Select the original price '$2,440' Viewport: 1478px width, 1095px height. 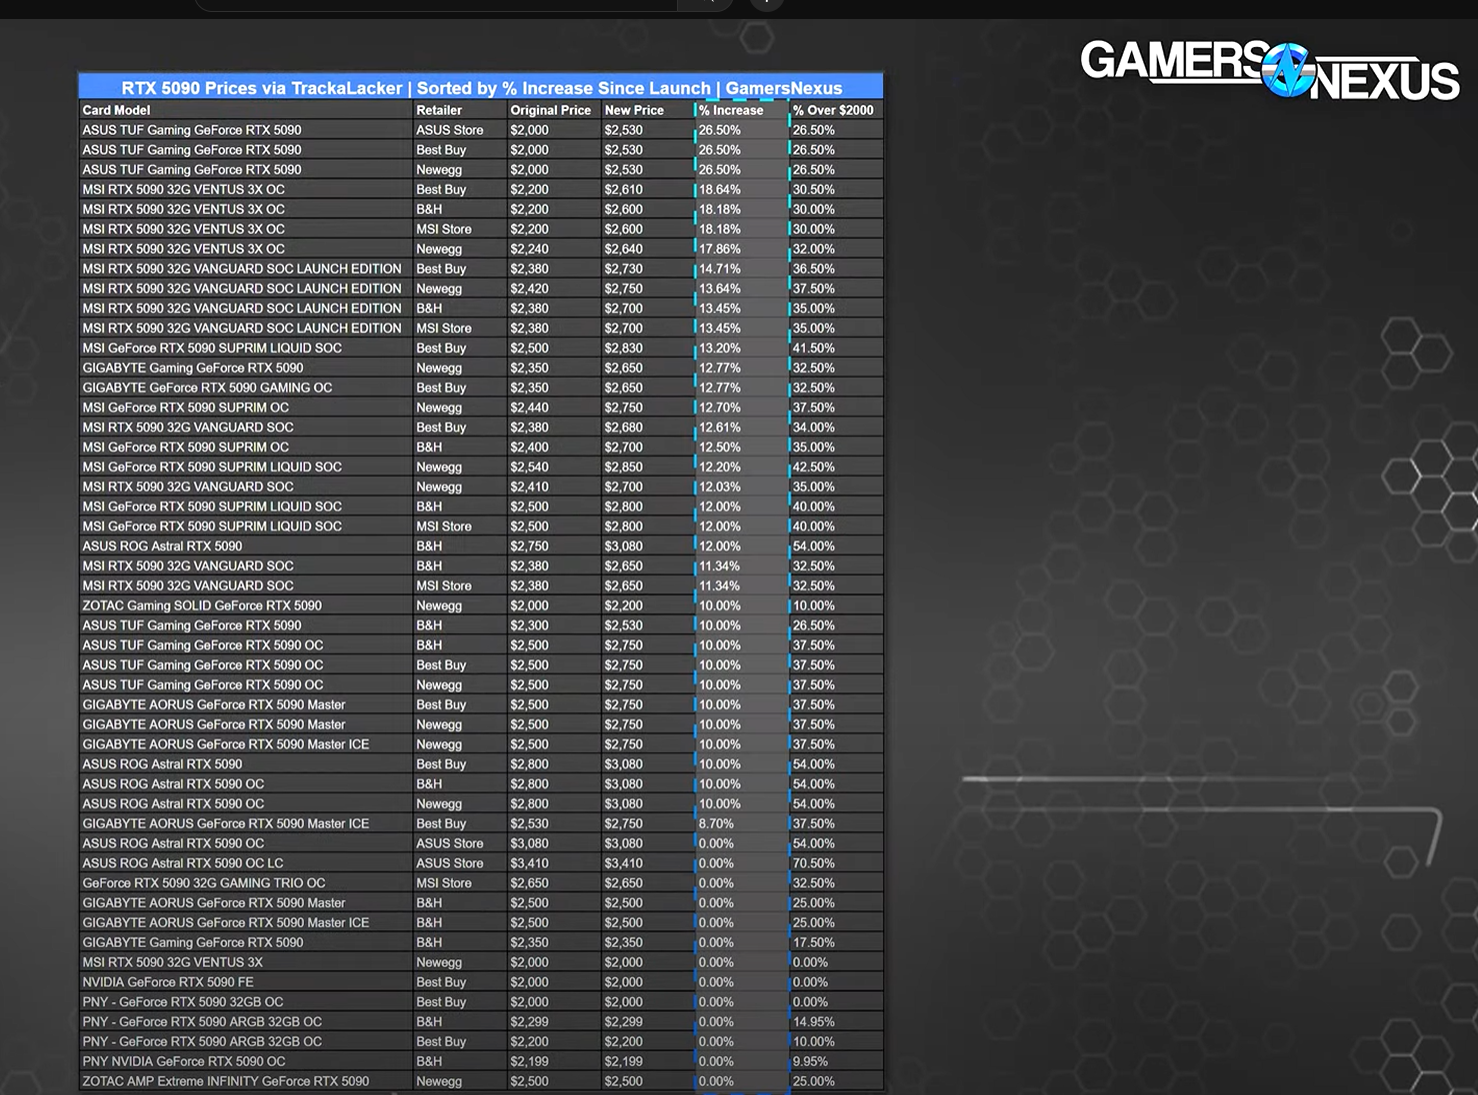click(529, 407)
